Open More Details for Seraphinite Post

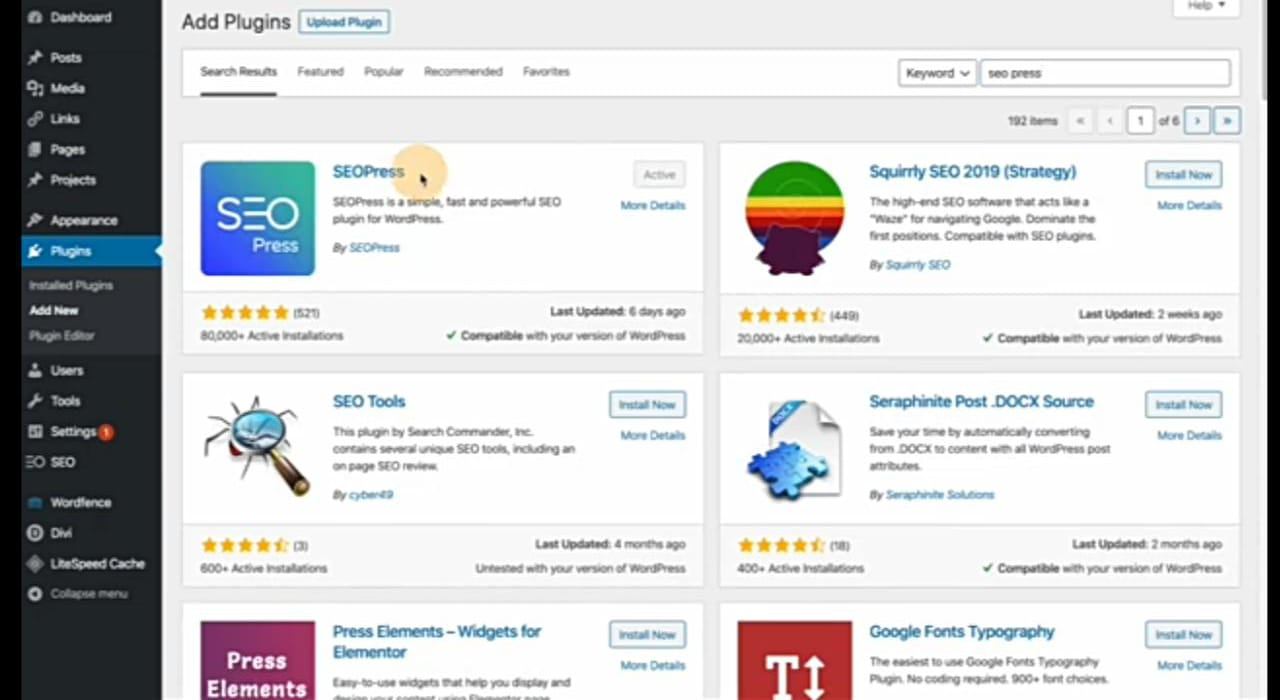tap(1189, 435)
